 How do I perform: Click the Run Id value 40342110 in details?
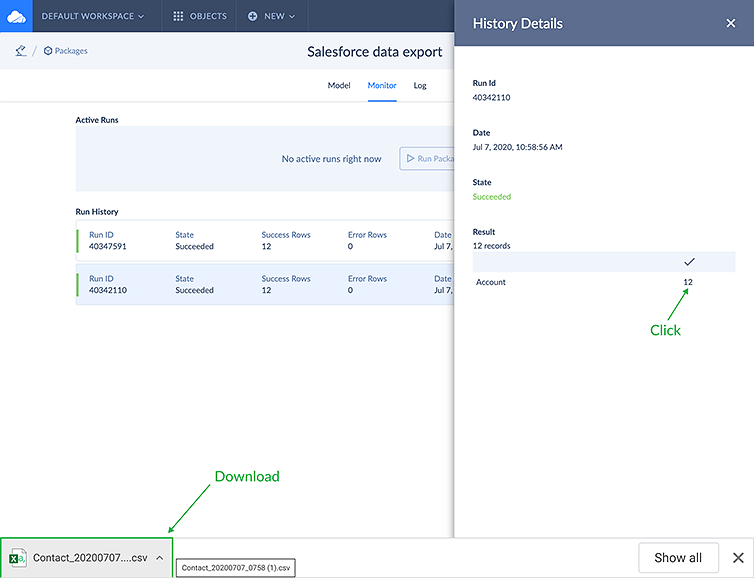(x=491, y=98)
